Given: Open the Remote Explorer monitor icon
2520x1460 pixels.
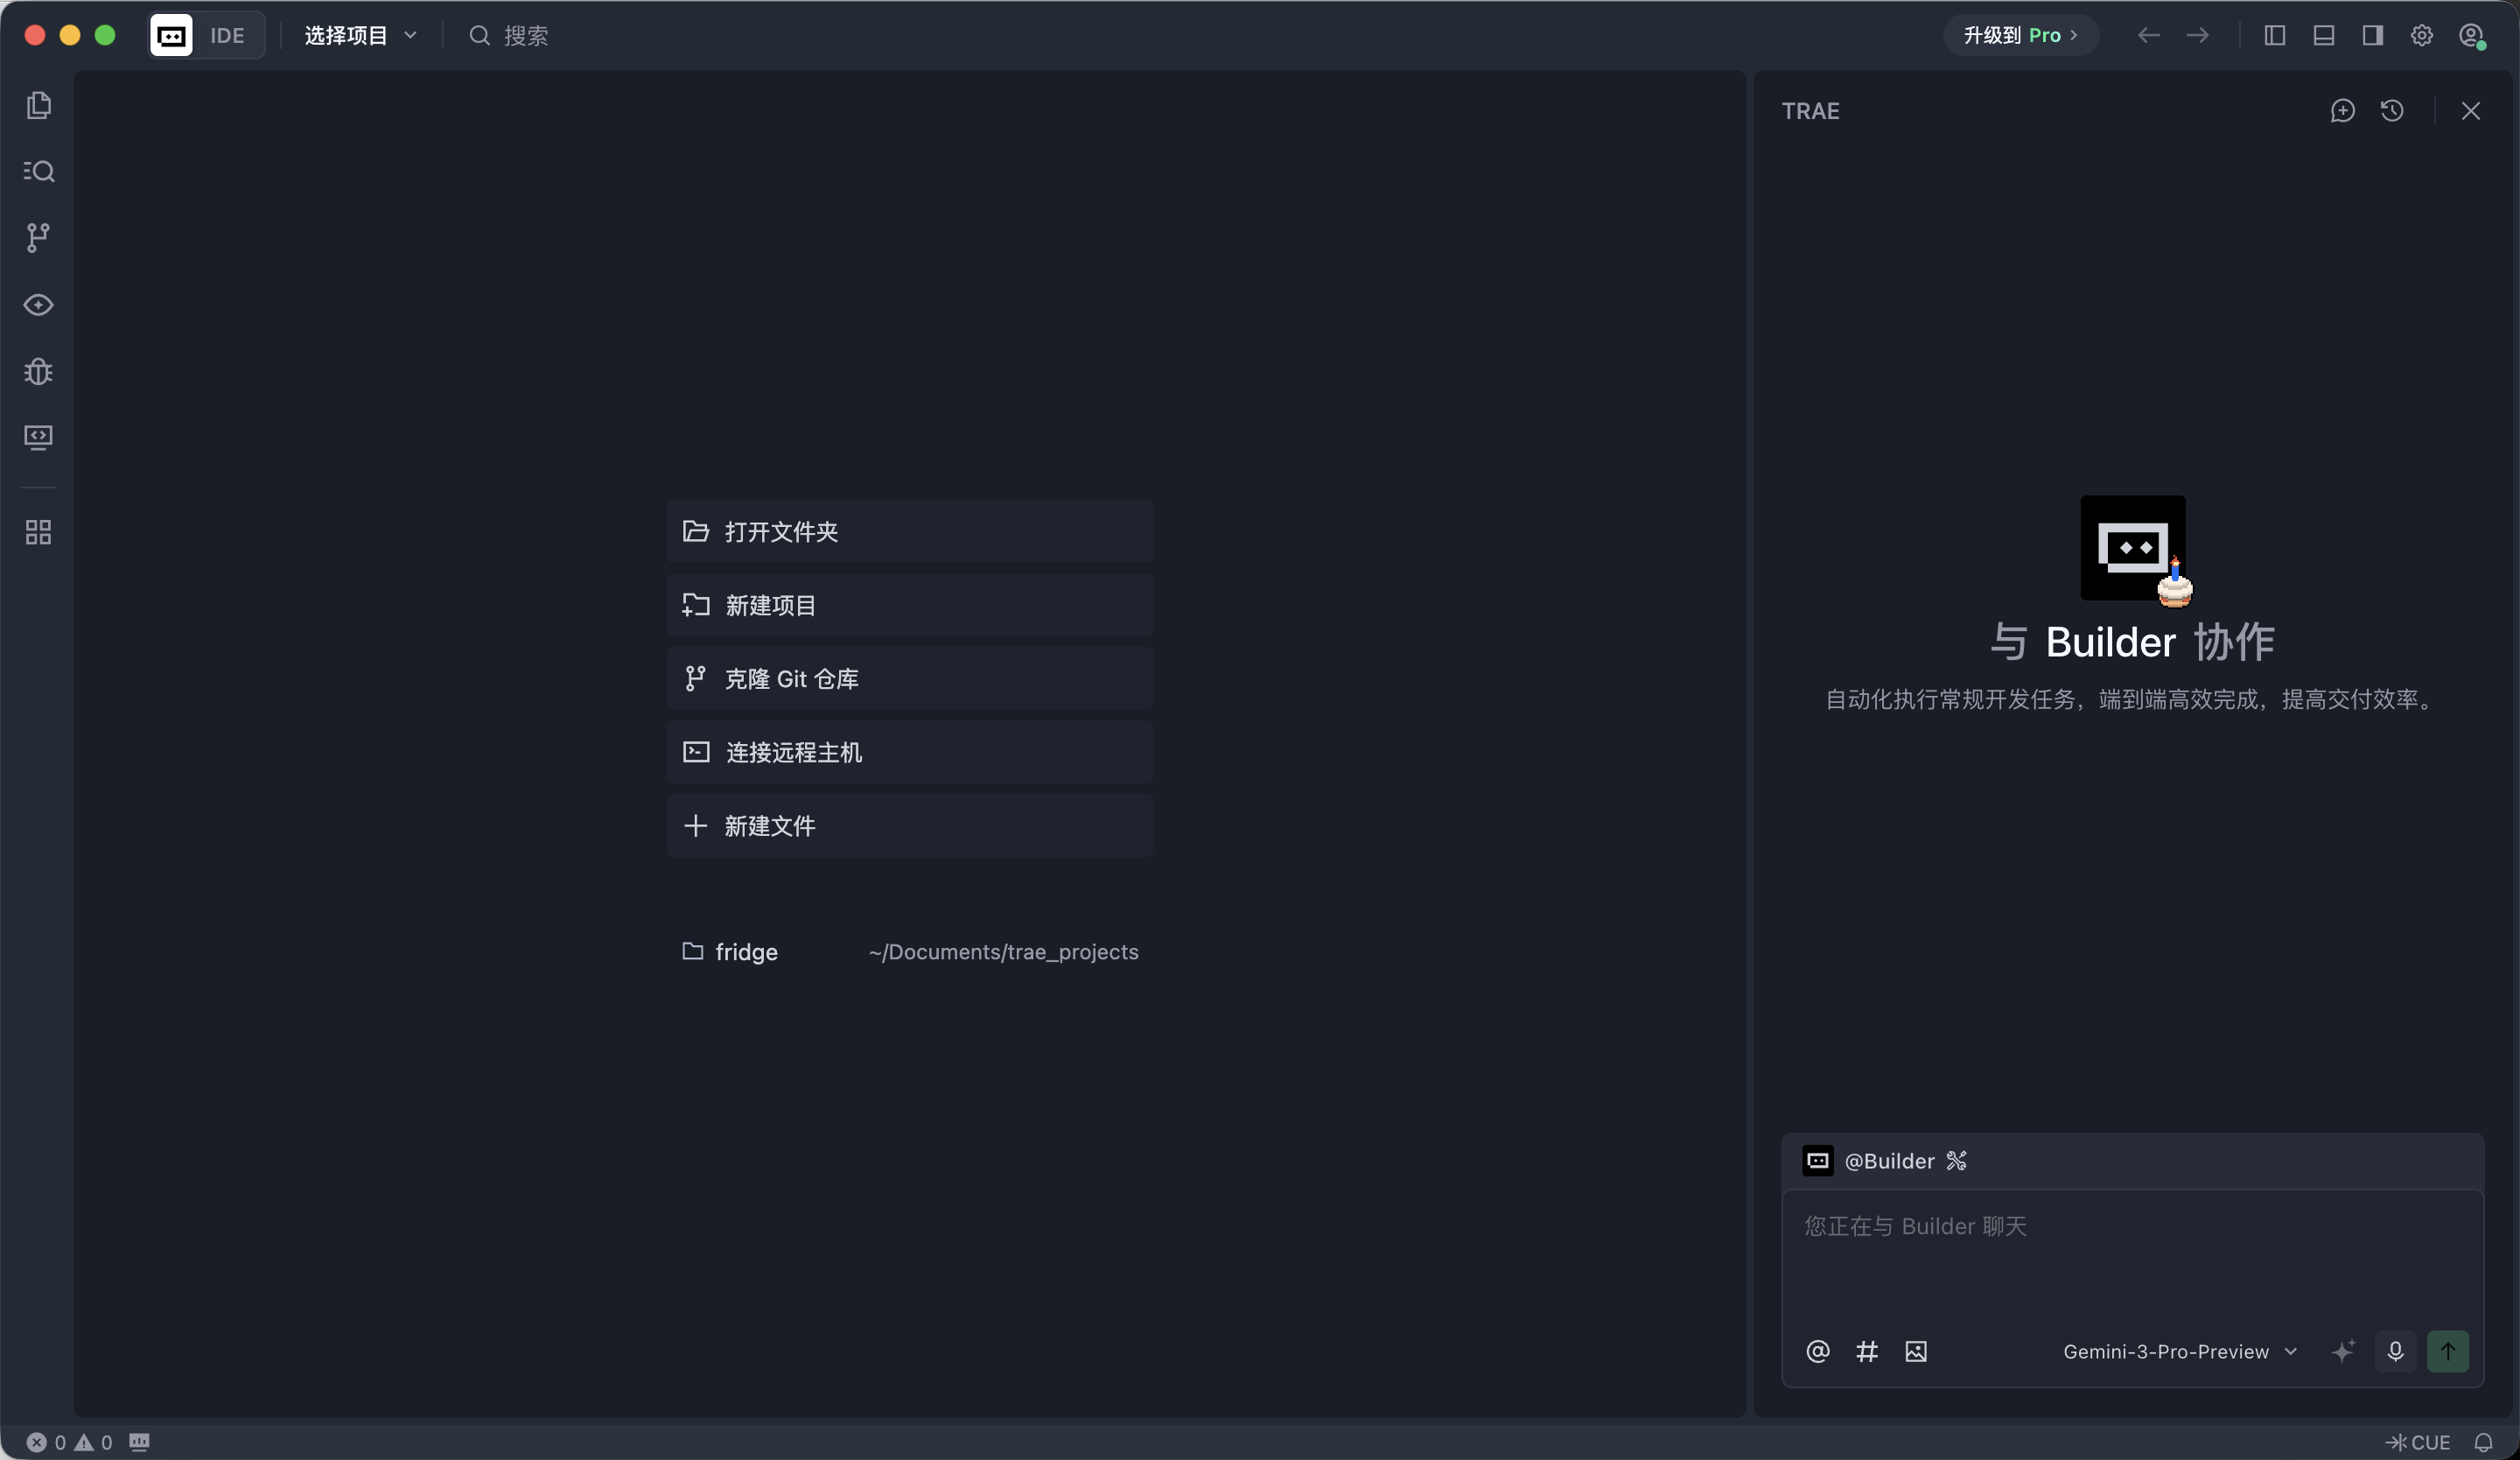Looking at the screenshot, I should 38,437.
